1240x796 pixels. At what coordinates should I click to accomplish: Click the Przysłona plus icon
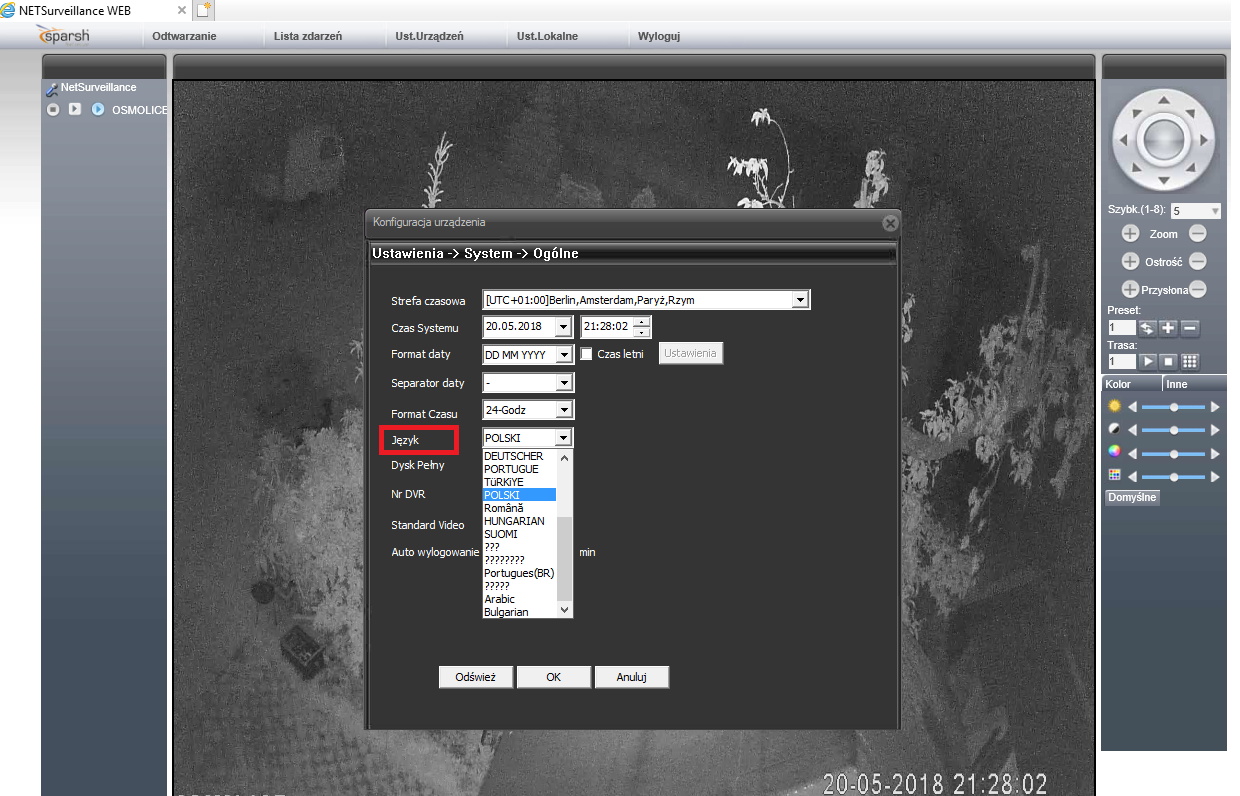[1130, 289]
